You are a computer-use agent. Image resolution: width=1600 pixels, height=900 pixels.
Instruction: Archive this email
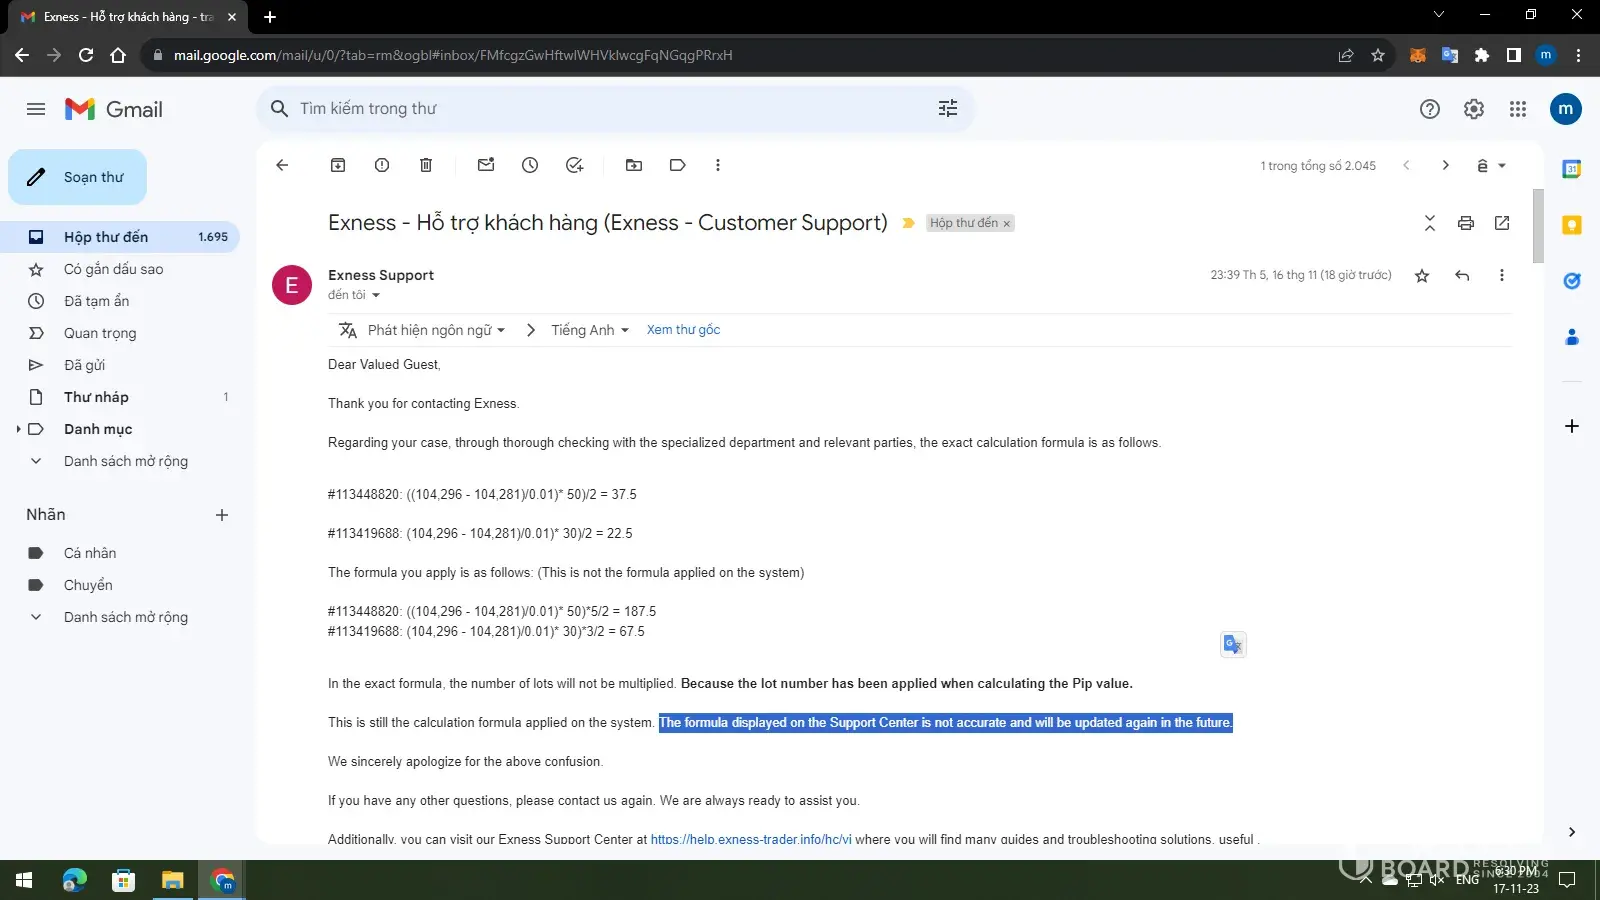338,165
